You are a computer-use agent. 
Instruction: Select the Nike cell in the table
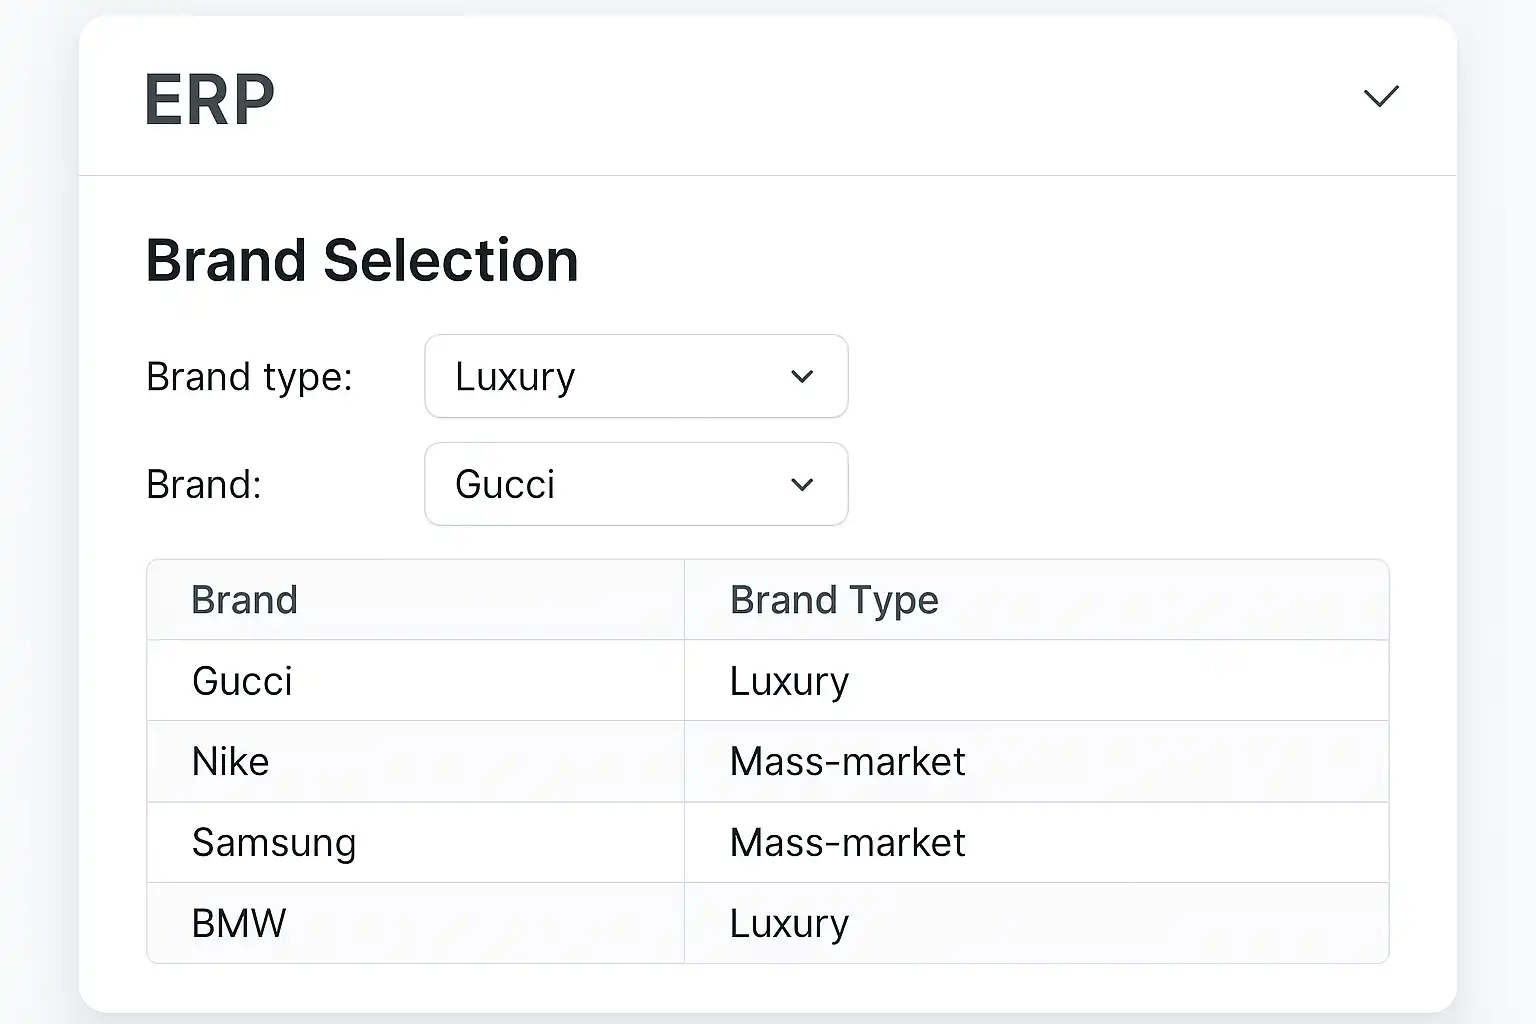230,762
